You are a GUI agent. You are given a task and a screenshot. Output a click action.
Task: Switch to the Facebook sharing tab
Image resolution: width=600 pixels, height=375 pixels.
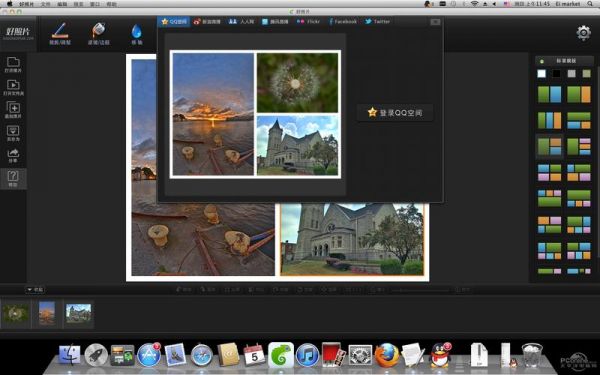342,21
